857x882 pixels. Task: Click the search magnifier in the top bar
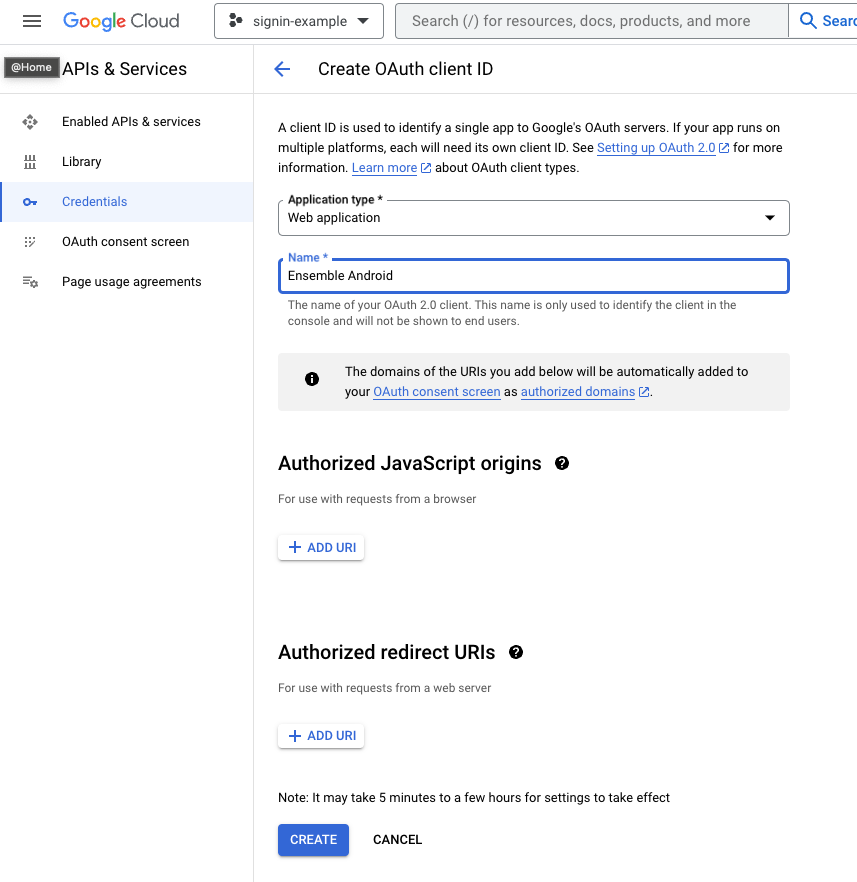pos(809,20)
